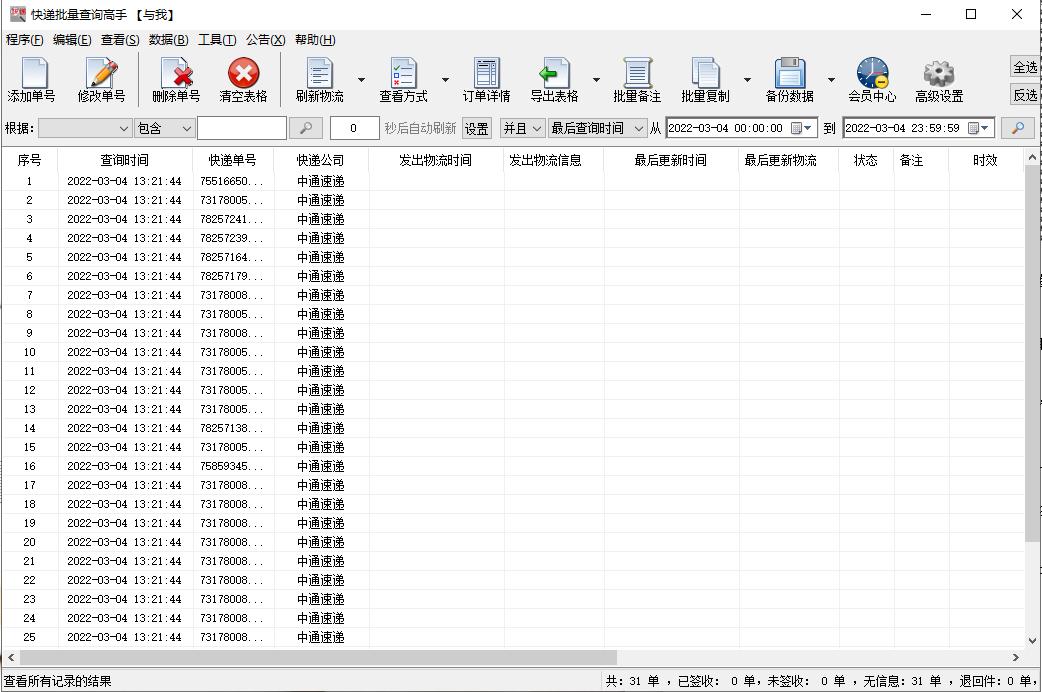Click the 全选 select all button
The image size is (1042, 692).
coord(1025,67)
